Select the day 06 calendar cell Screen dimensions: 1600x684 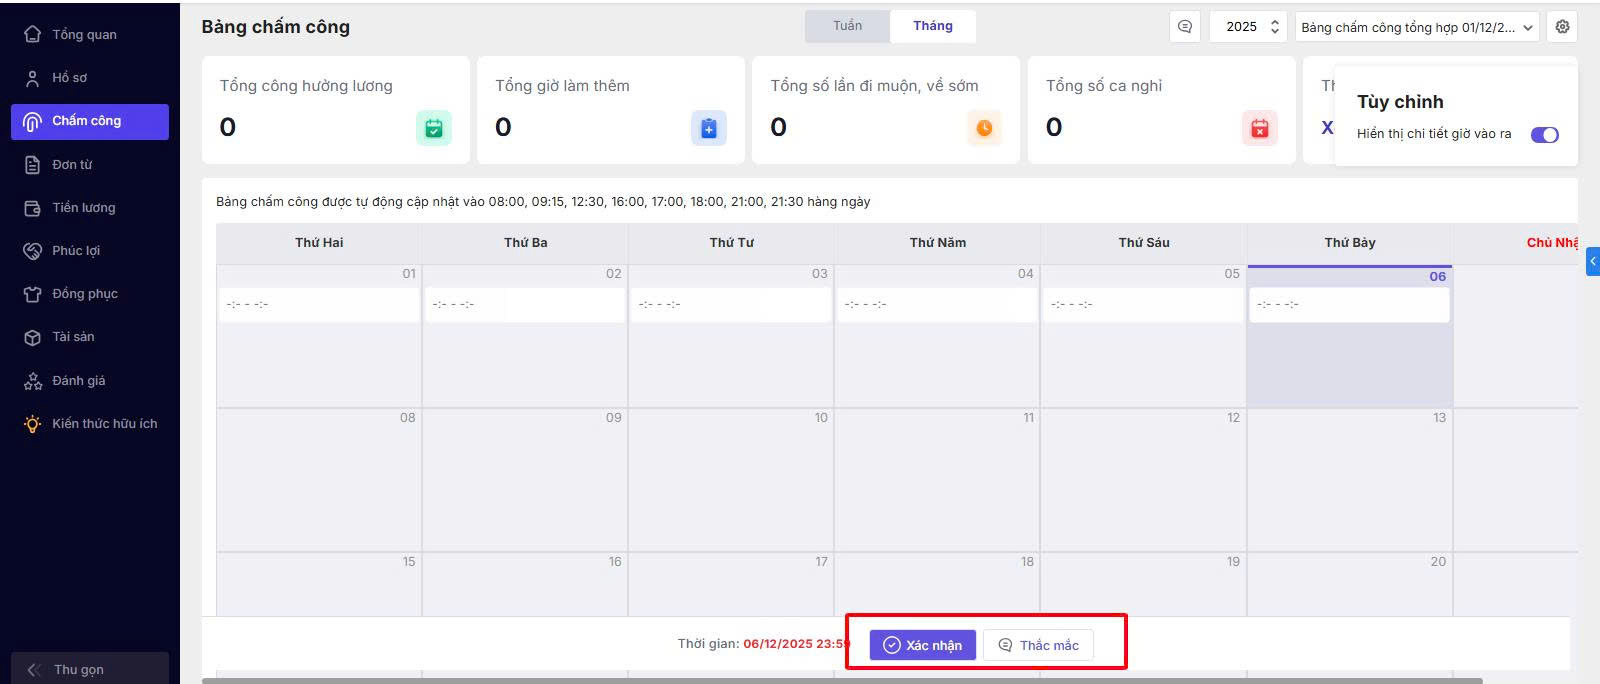pos(1349,350)
